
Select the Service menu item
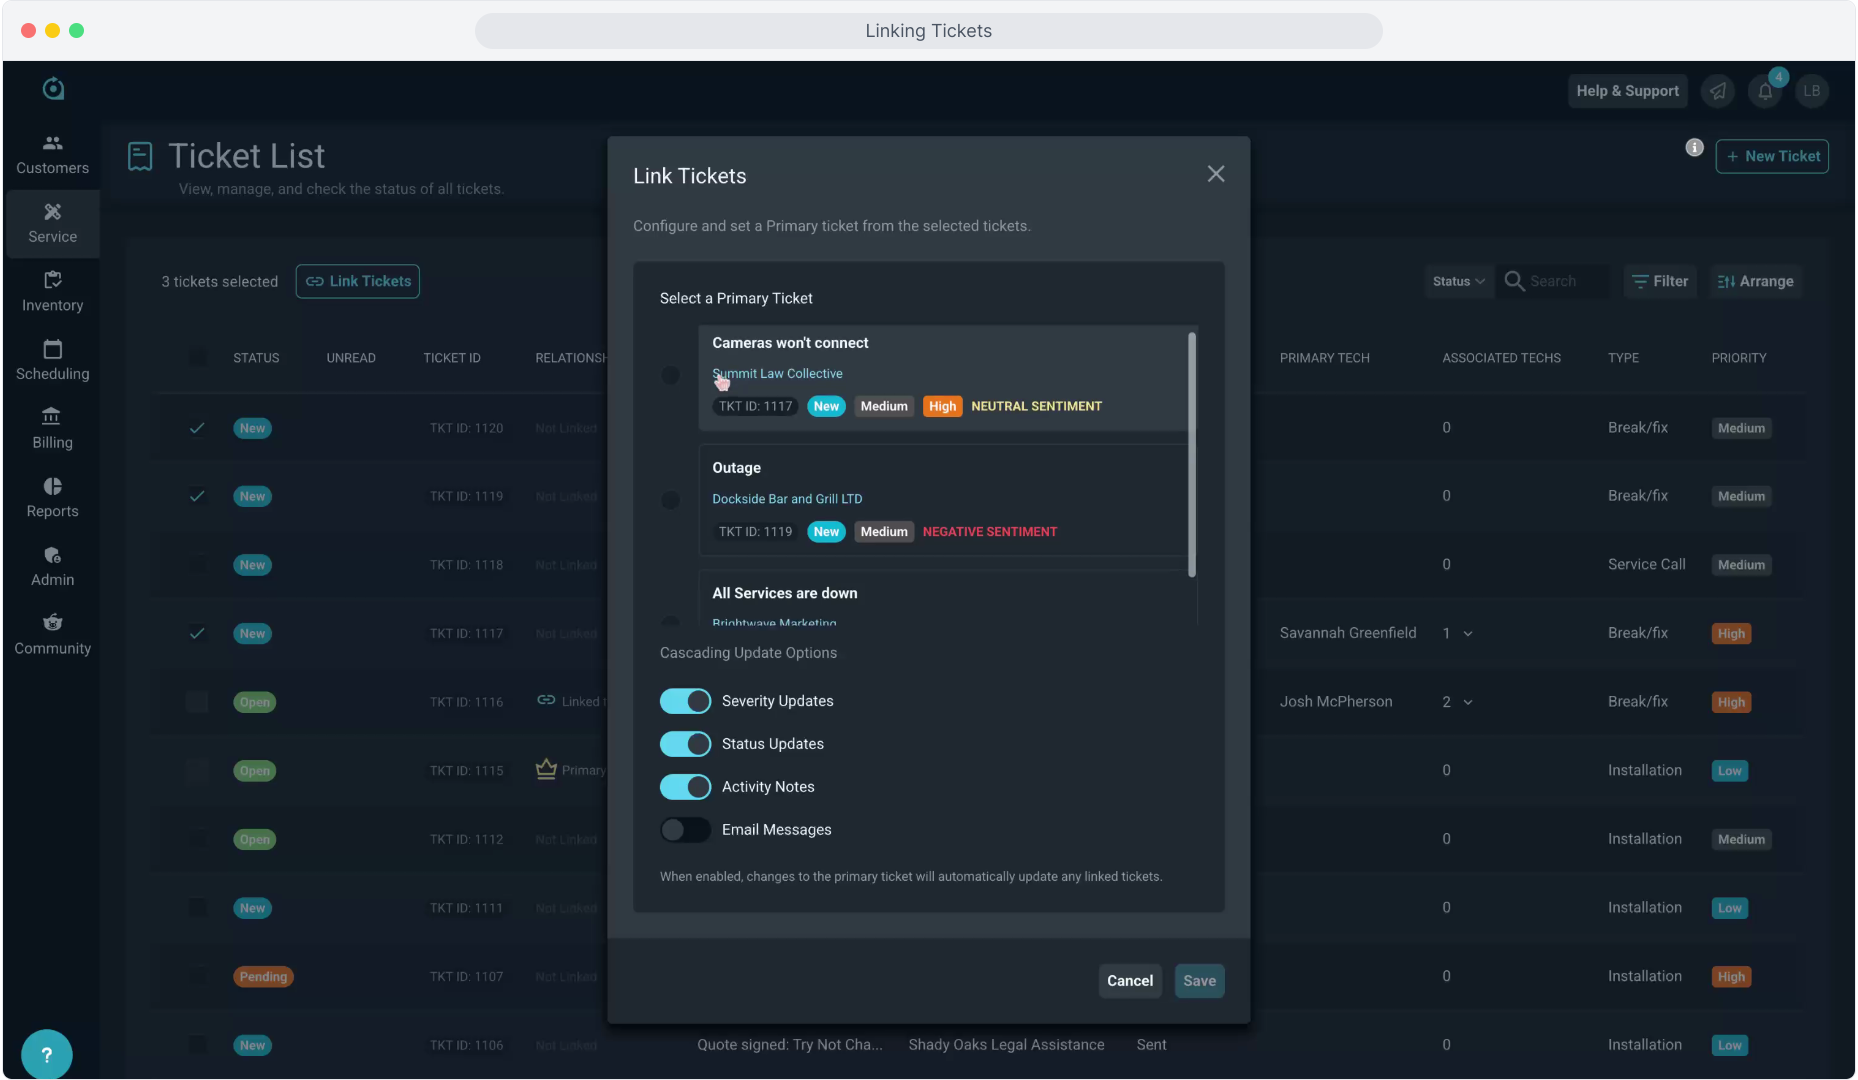tap(52, 223)
